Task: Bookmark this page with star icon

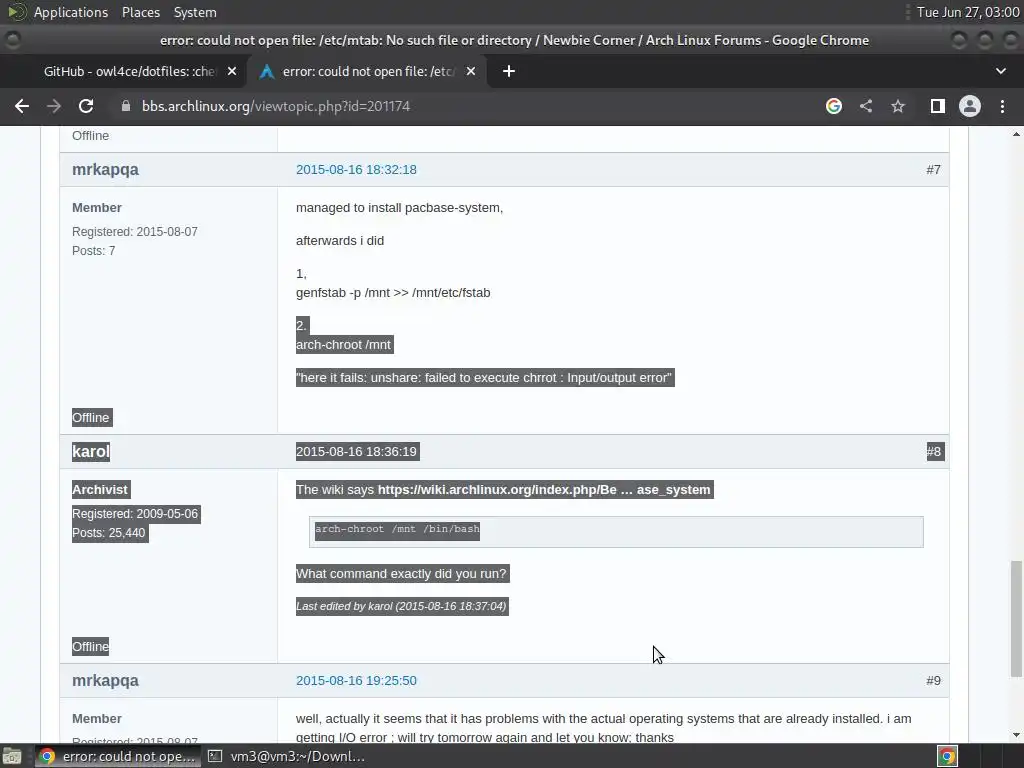Action: 898,106
